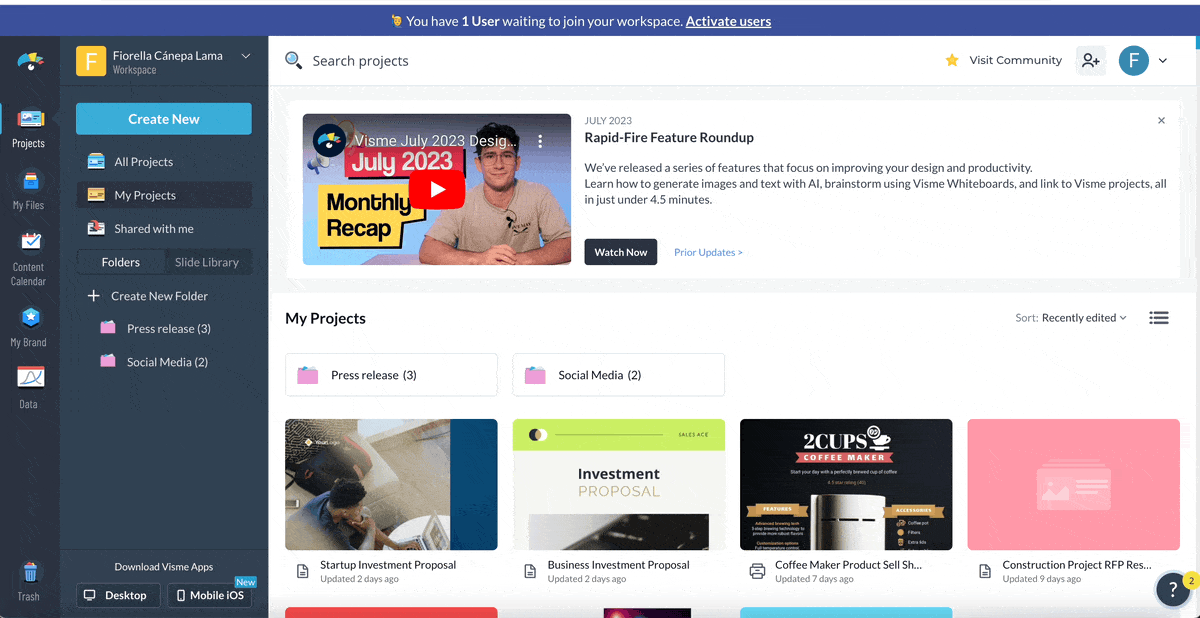Screen dimensions: 1200x618
Task: Open My Files in the sidebar
Action: pyautogui.click(x=28, y=190)
